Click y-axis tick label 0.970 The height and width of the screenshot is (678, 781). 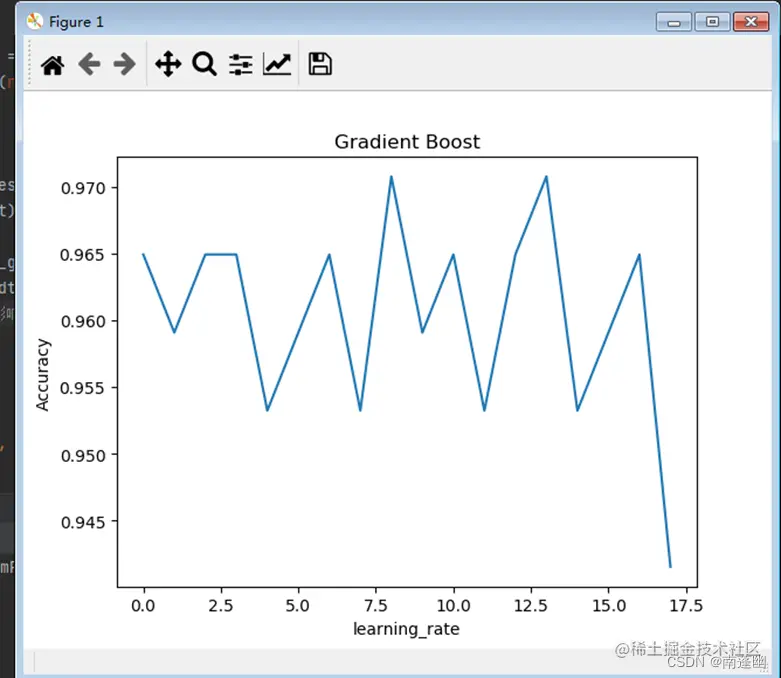[83, 188]
